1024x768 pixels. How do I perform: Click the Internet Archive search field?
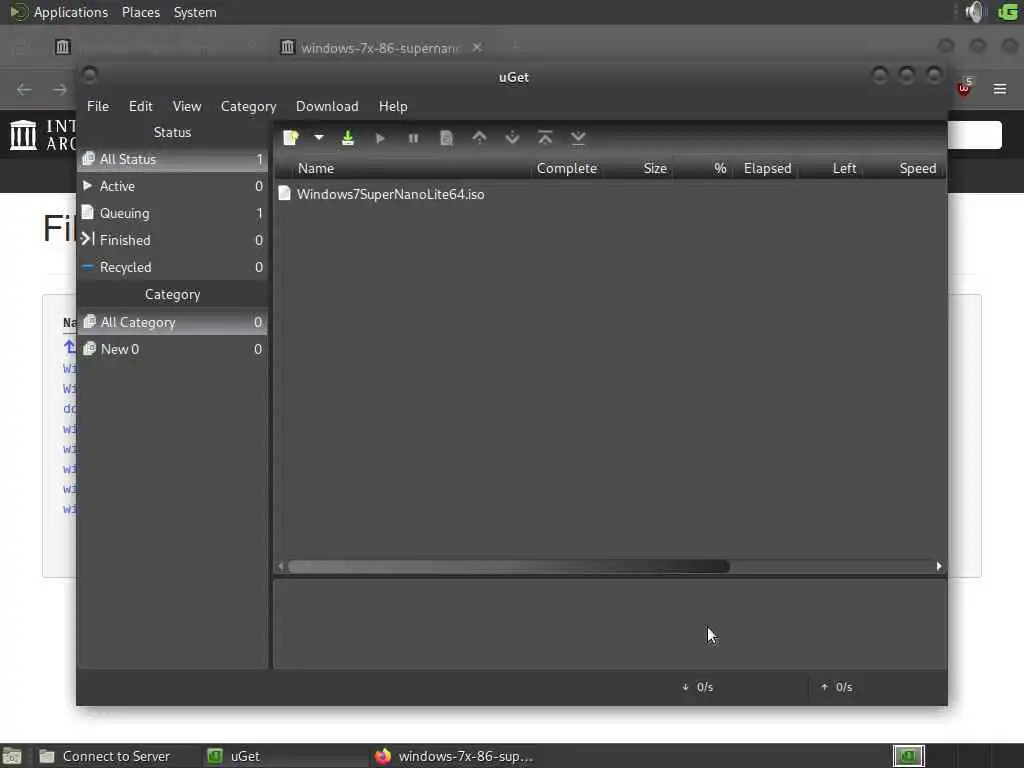975,135
